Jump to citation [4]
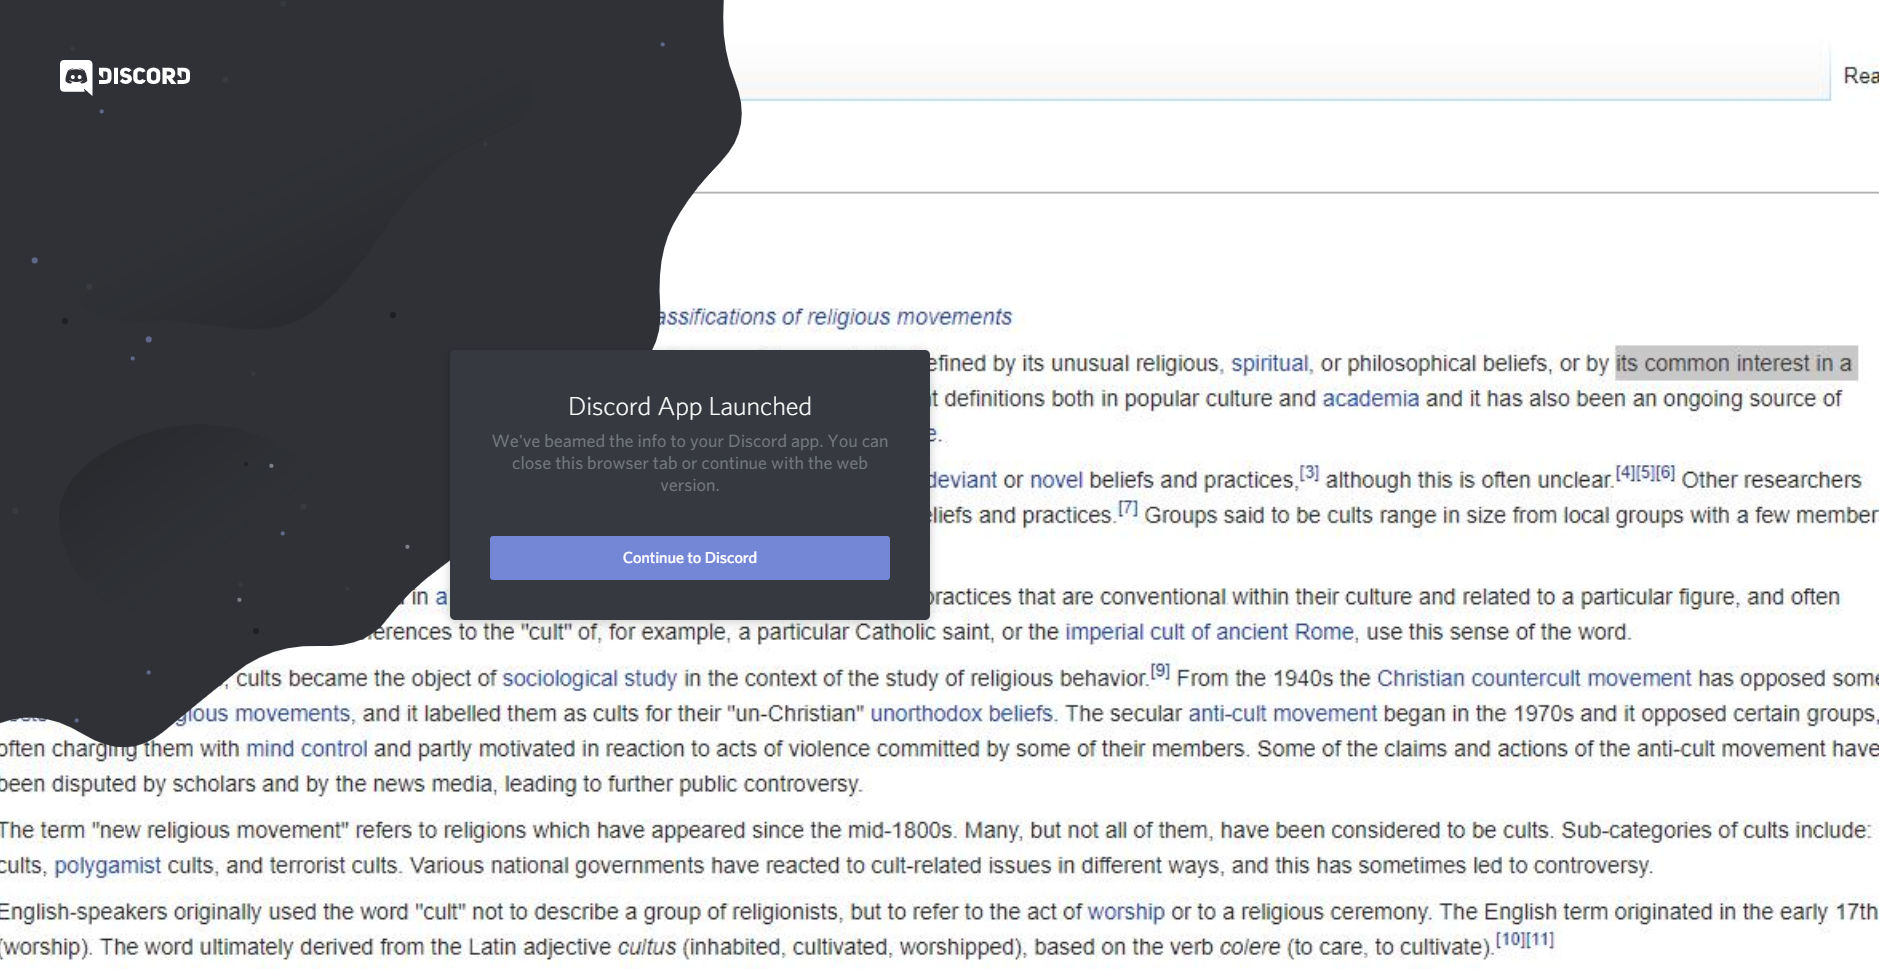 point(1625,473)
